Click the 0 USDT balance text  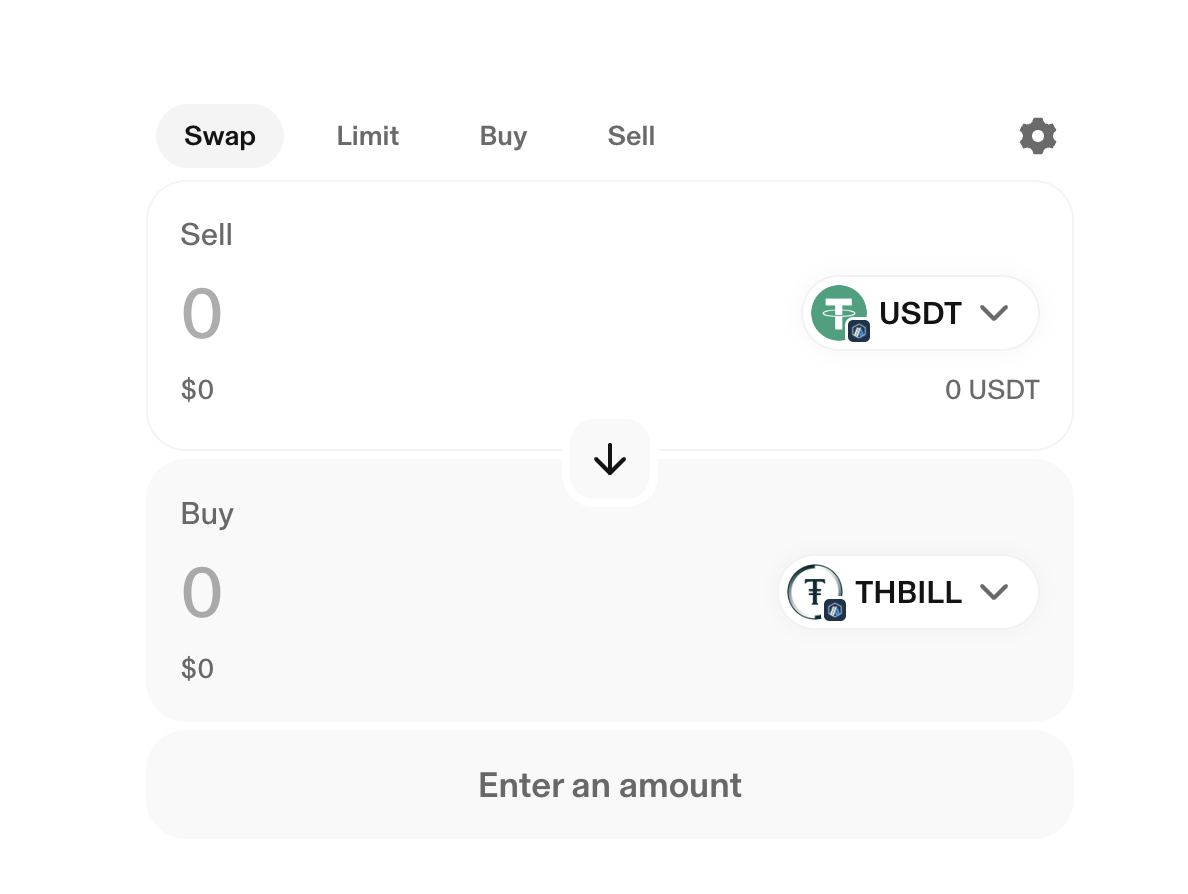coord(992,390)
